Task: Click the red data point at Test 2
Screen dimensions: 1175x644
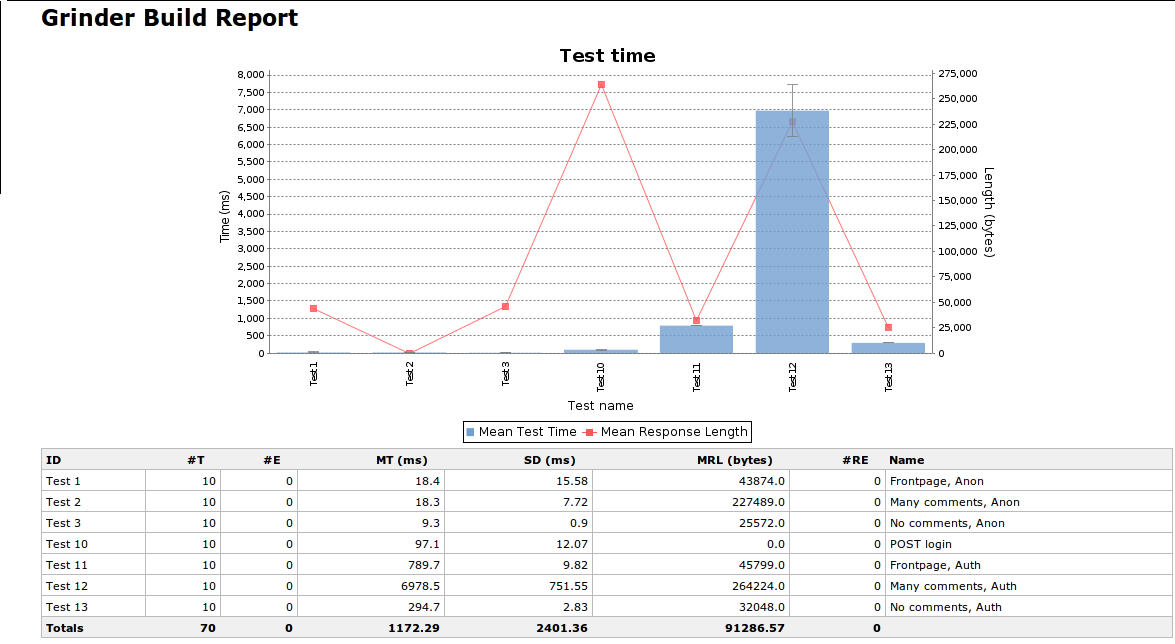Action: (409, 353)
